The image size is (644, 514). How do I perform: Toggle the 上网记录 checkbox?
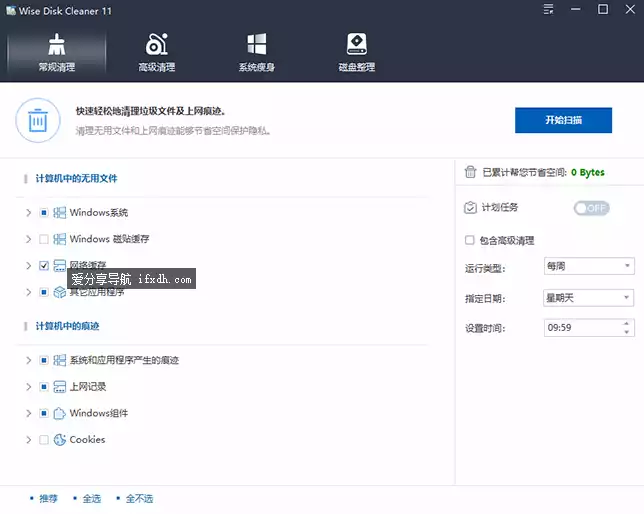point(44,387)
